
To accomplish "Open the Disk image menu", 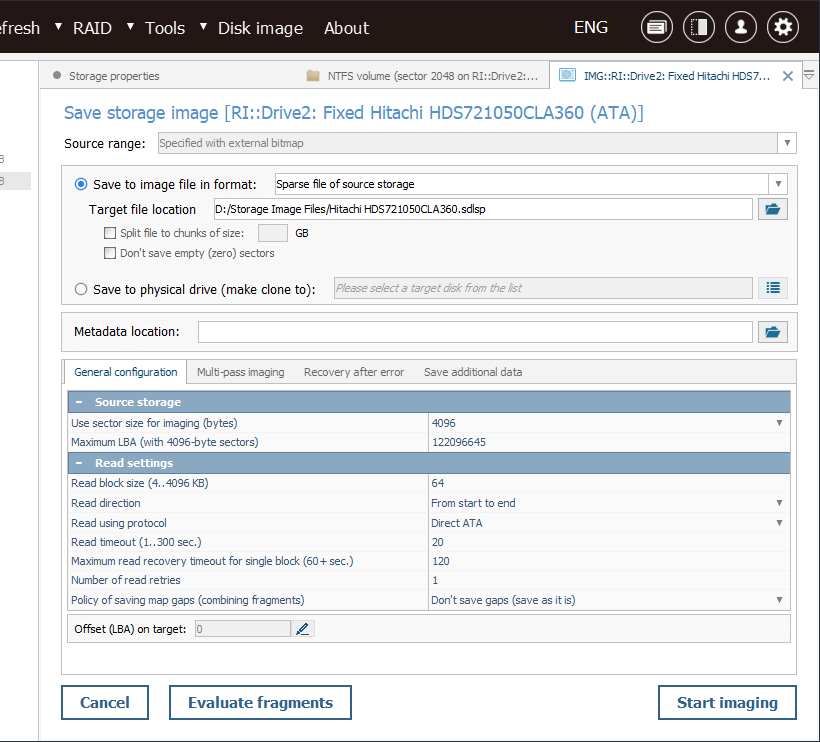I will (260, 28).
